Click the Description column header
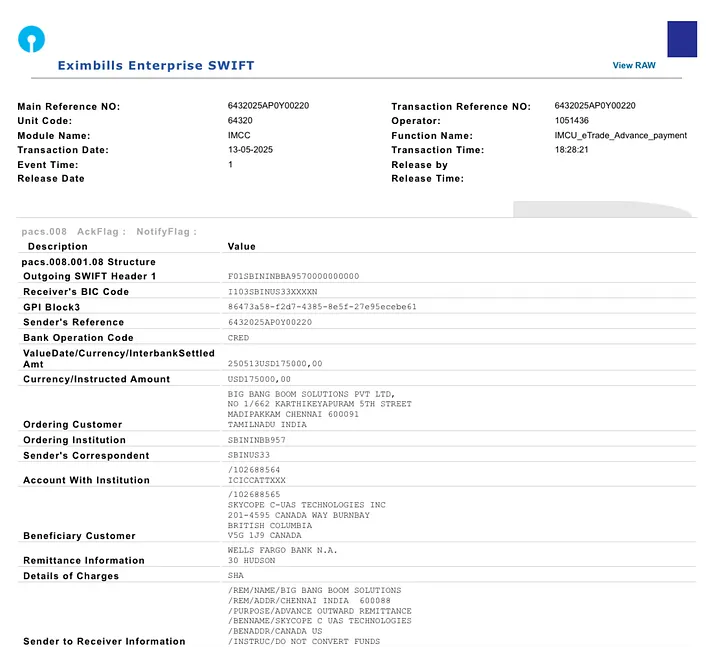Image resolution: width=720 pixels, height=647 pixels. click(x=58, y=246)
